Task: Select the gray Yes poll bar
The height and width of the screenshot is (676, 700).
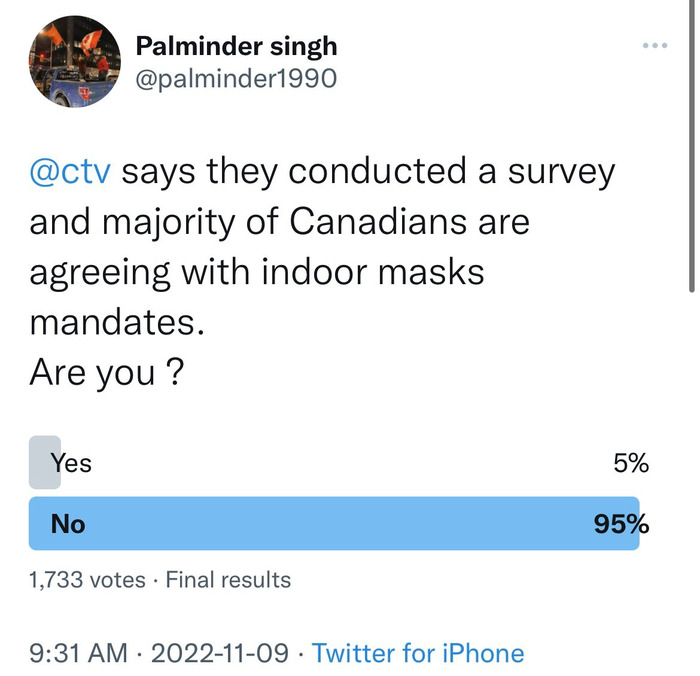Action: coord(45,463)
